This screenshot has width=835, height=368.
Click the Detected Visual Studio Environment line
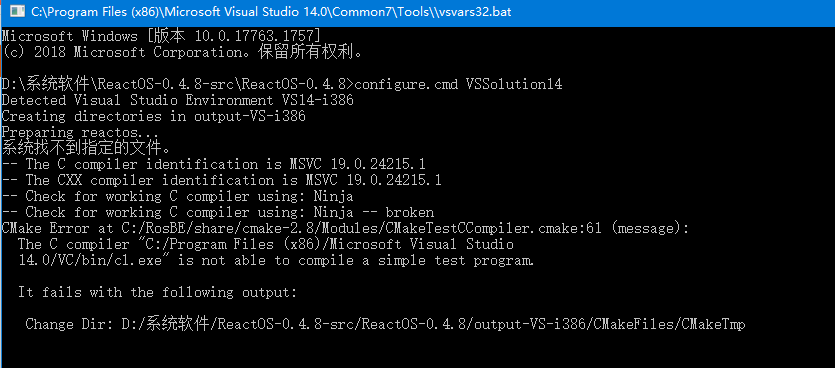point(177,100)
